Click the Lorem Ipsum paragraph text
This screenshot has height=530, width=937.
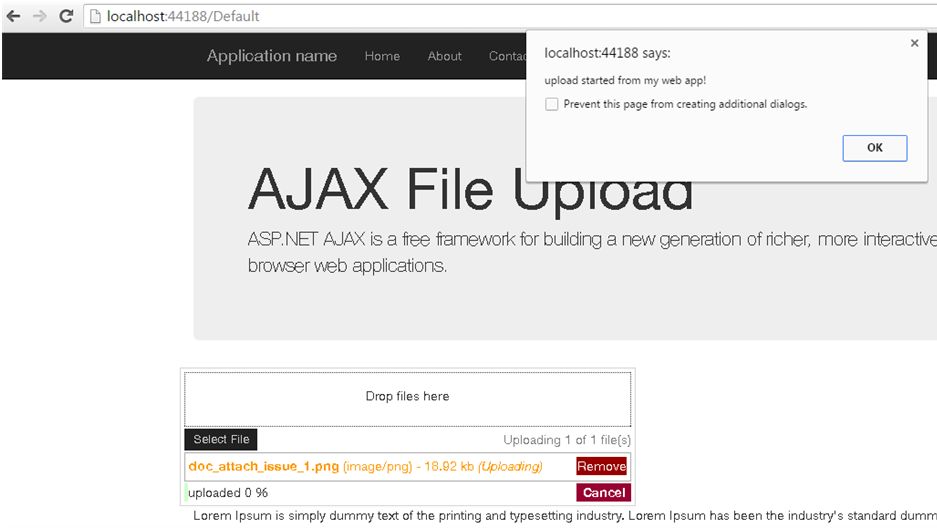click(x=565, y=516)
